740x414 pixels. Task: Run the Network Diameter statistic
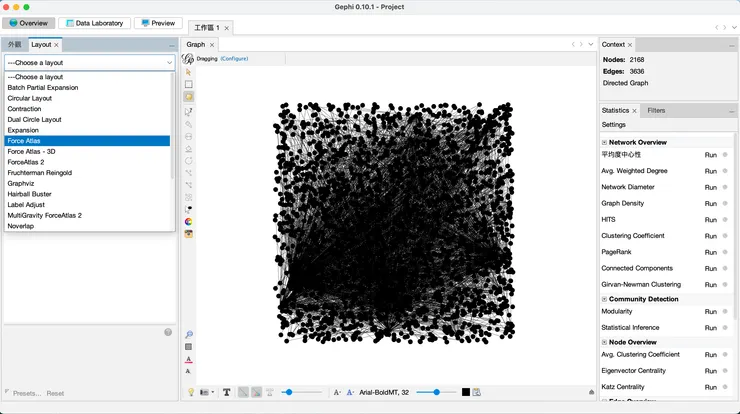(710, 187)
